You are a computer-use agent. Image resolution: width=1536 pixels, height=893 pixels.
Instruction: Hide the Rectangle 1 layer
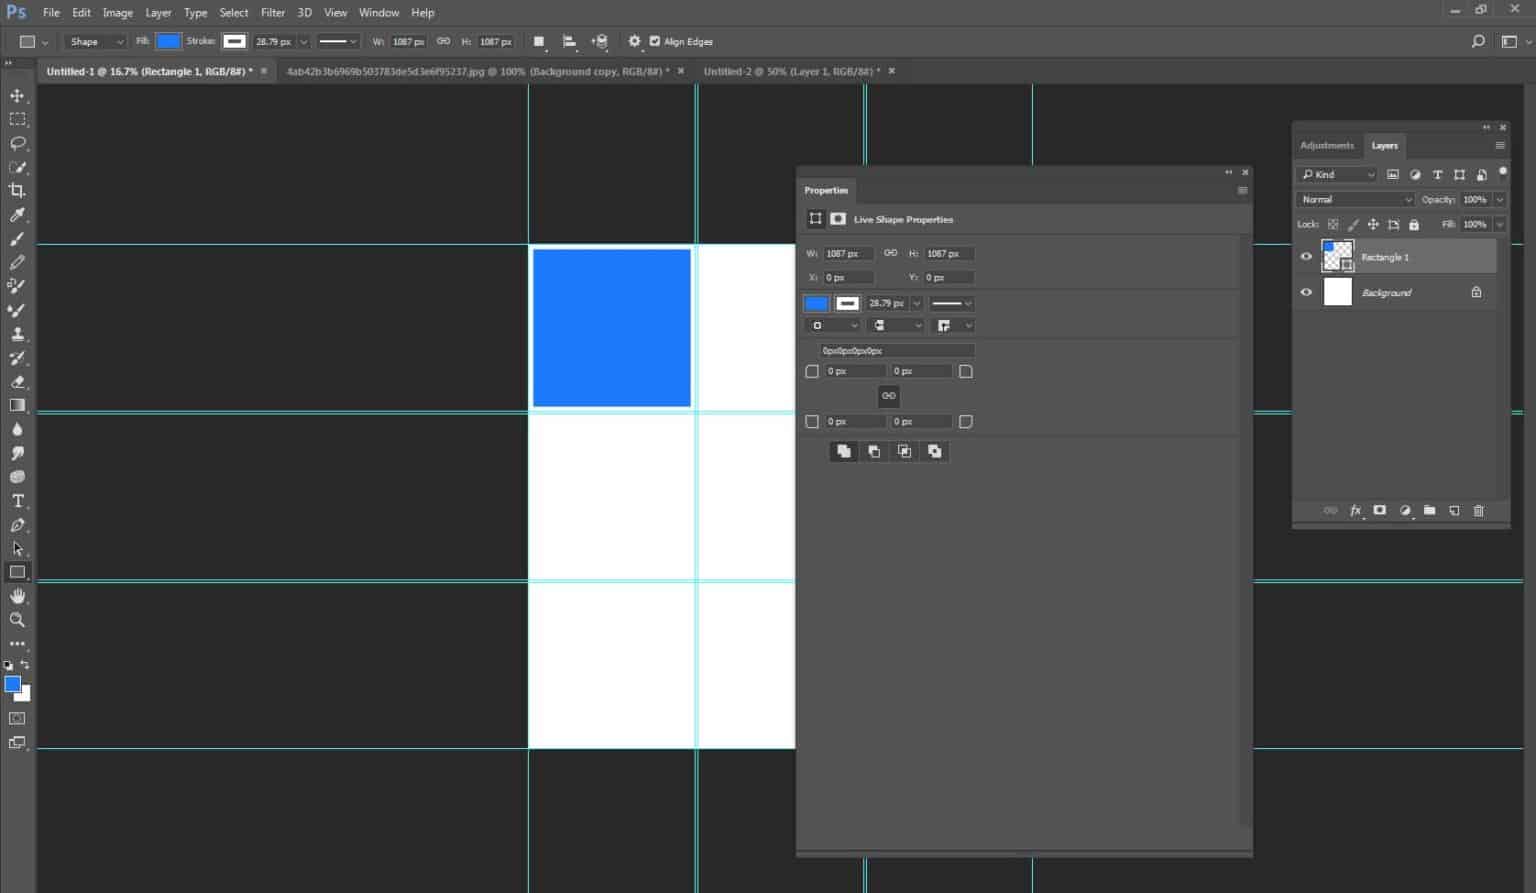tap(1306, 257)
